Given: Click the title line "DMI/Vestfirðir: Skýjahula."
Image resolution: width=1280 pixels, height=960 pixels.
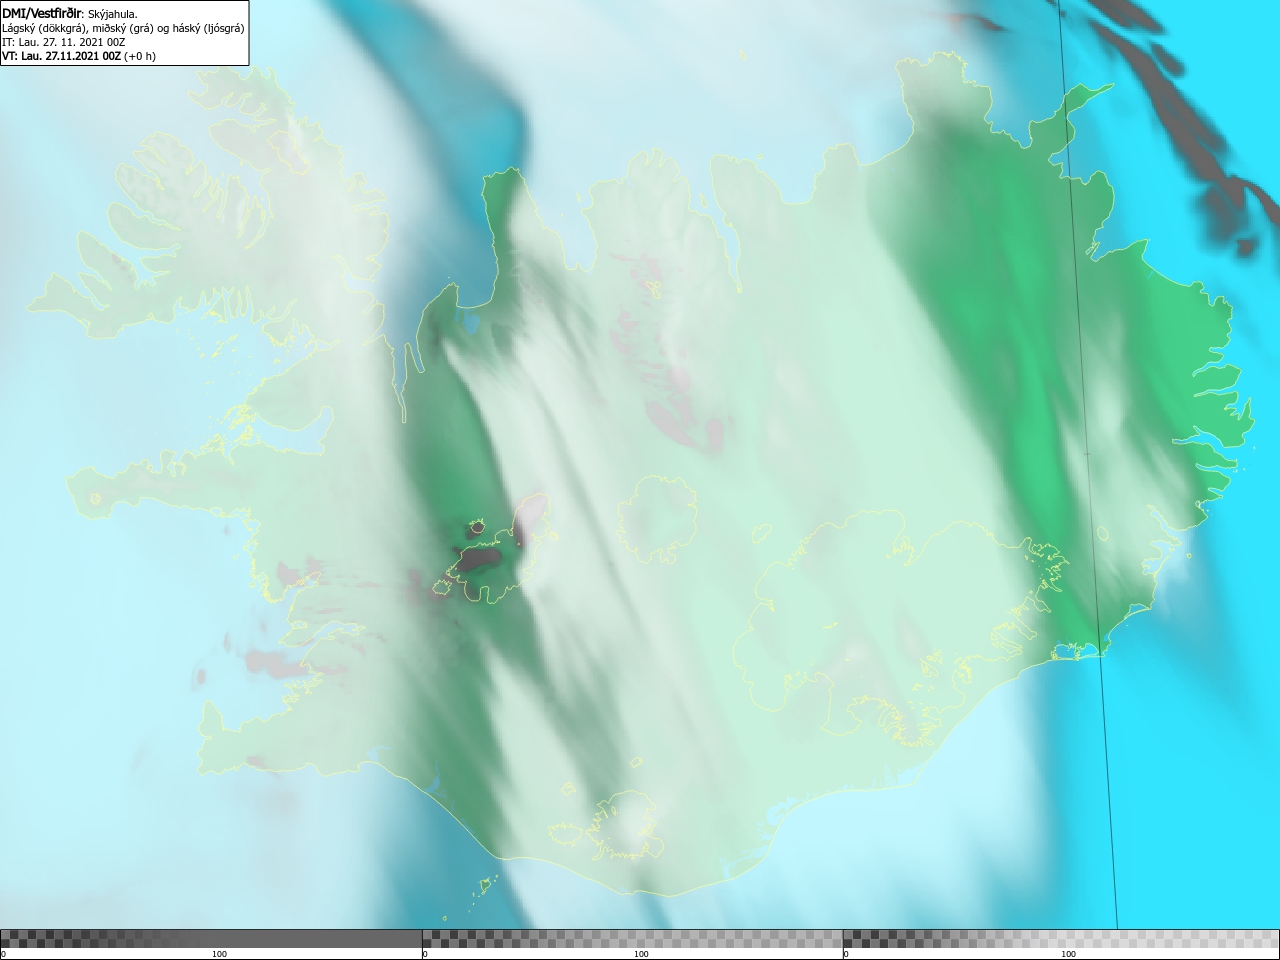Looking at the screenshot, I should click(x=70, y=14).
